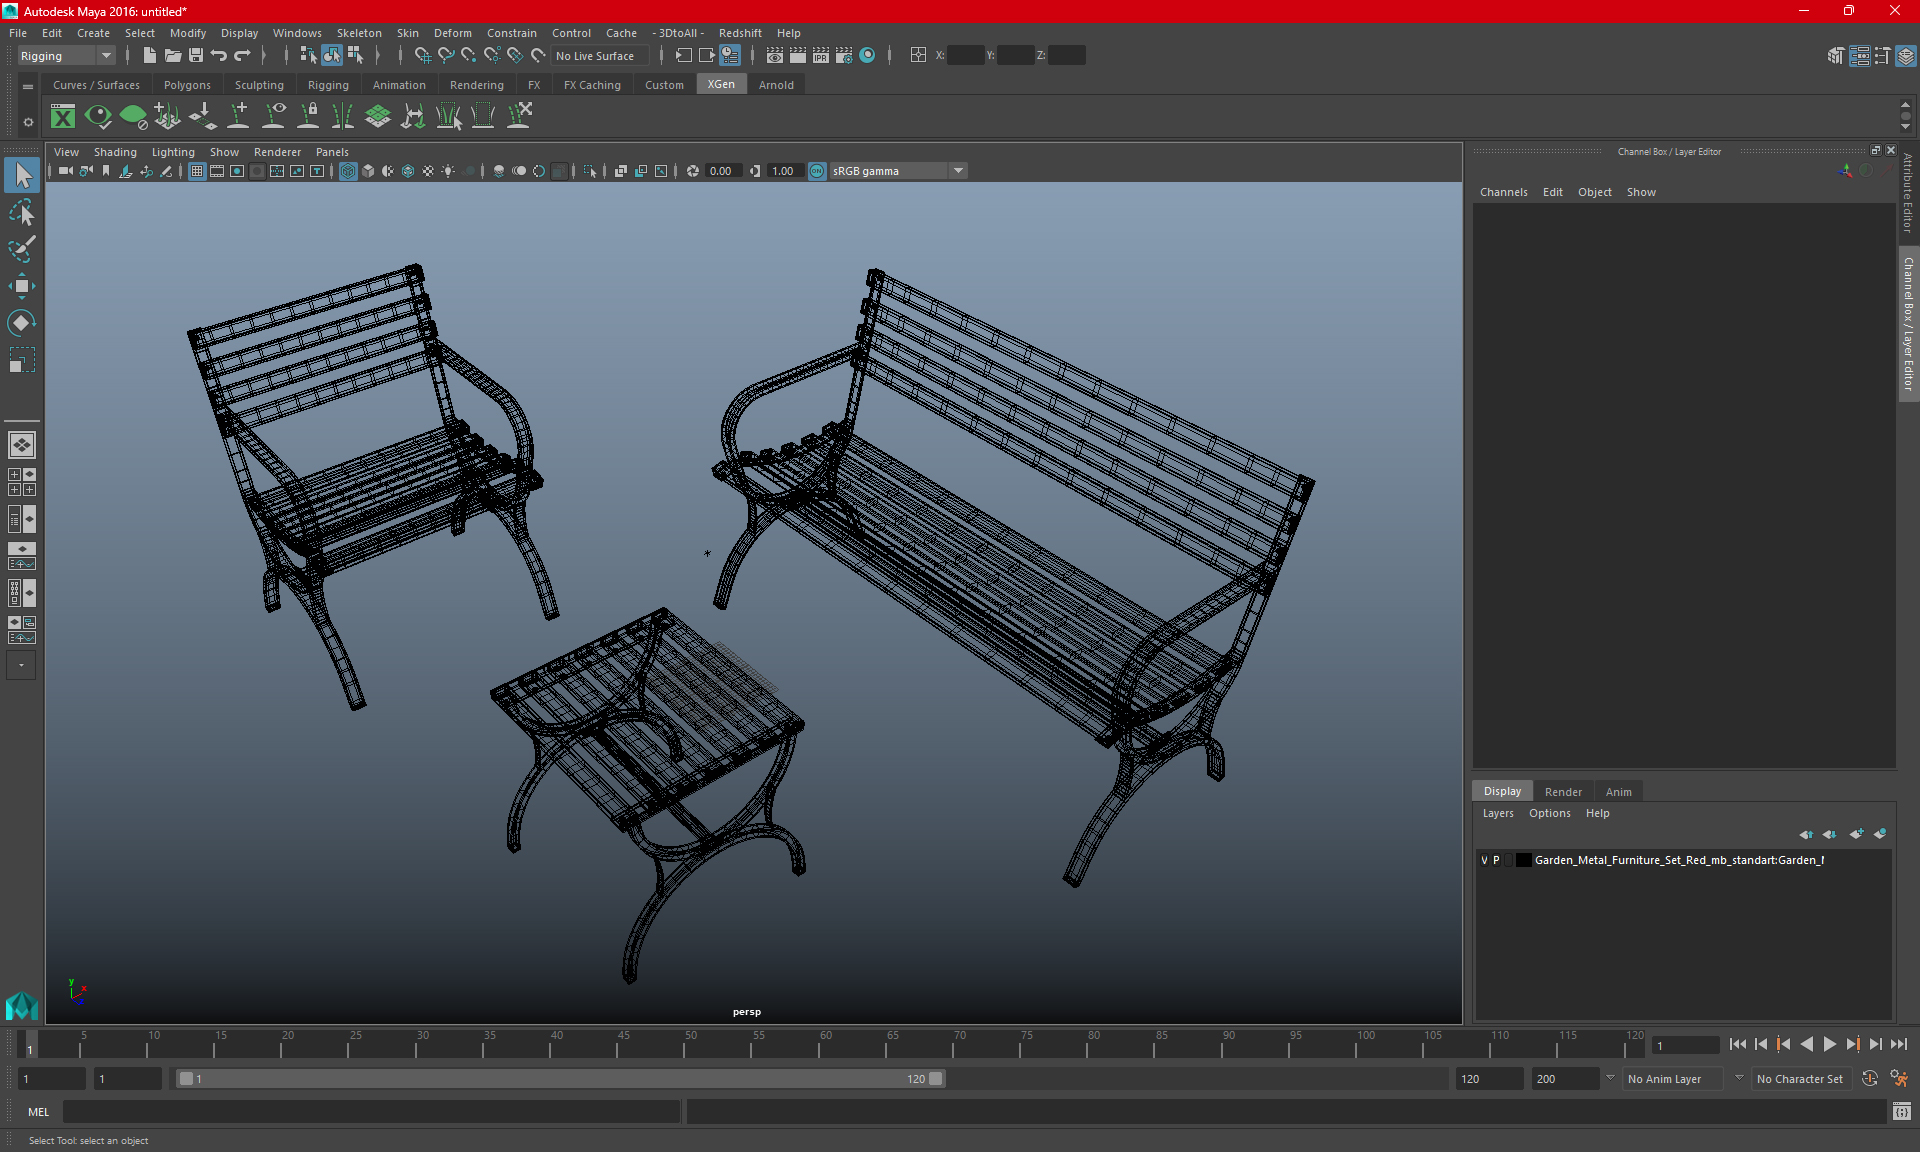Click the MEL command line input
This screenshot has width=1920, height=1152.
371,1112
